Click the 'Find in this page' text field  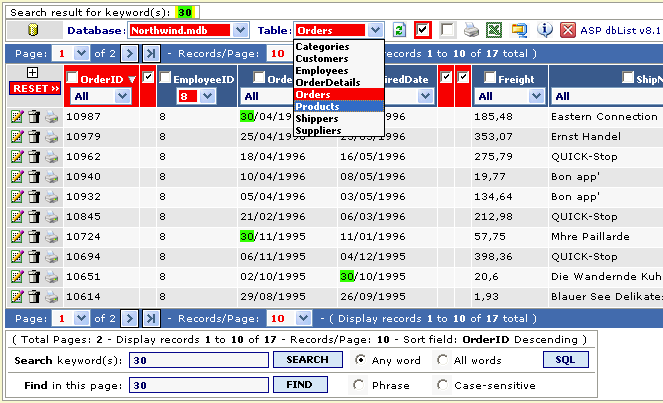tap(199, 385)
